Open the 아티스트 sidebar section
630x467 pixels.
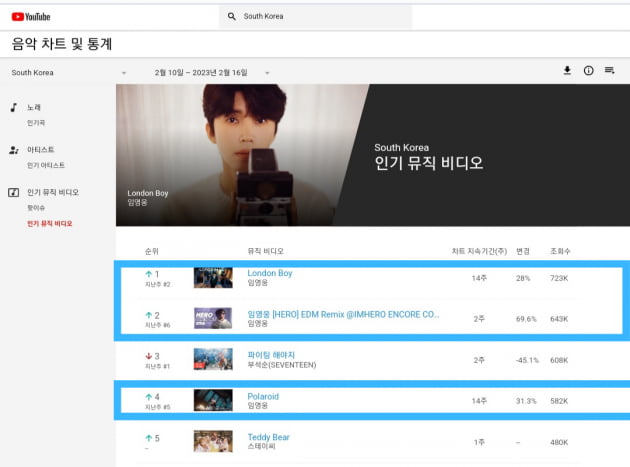(41, 150)
